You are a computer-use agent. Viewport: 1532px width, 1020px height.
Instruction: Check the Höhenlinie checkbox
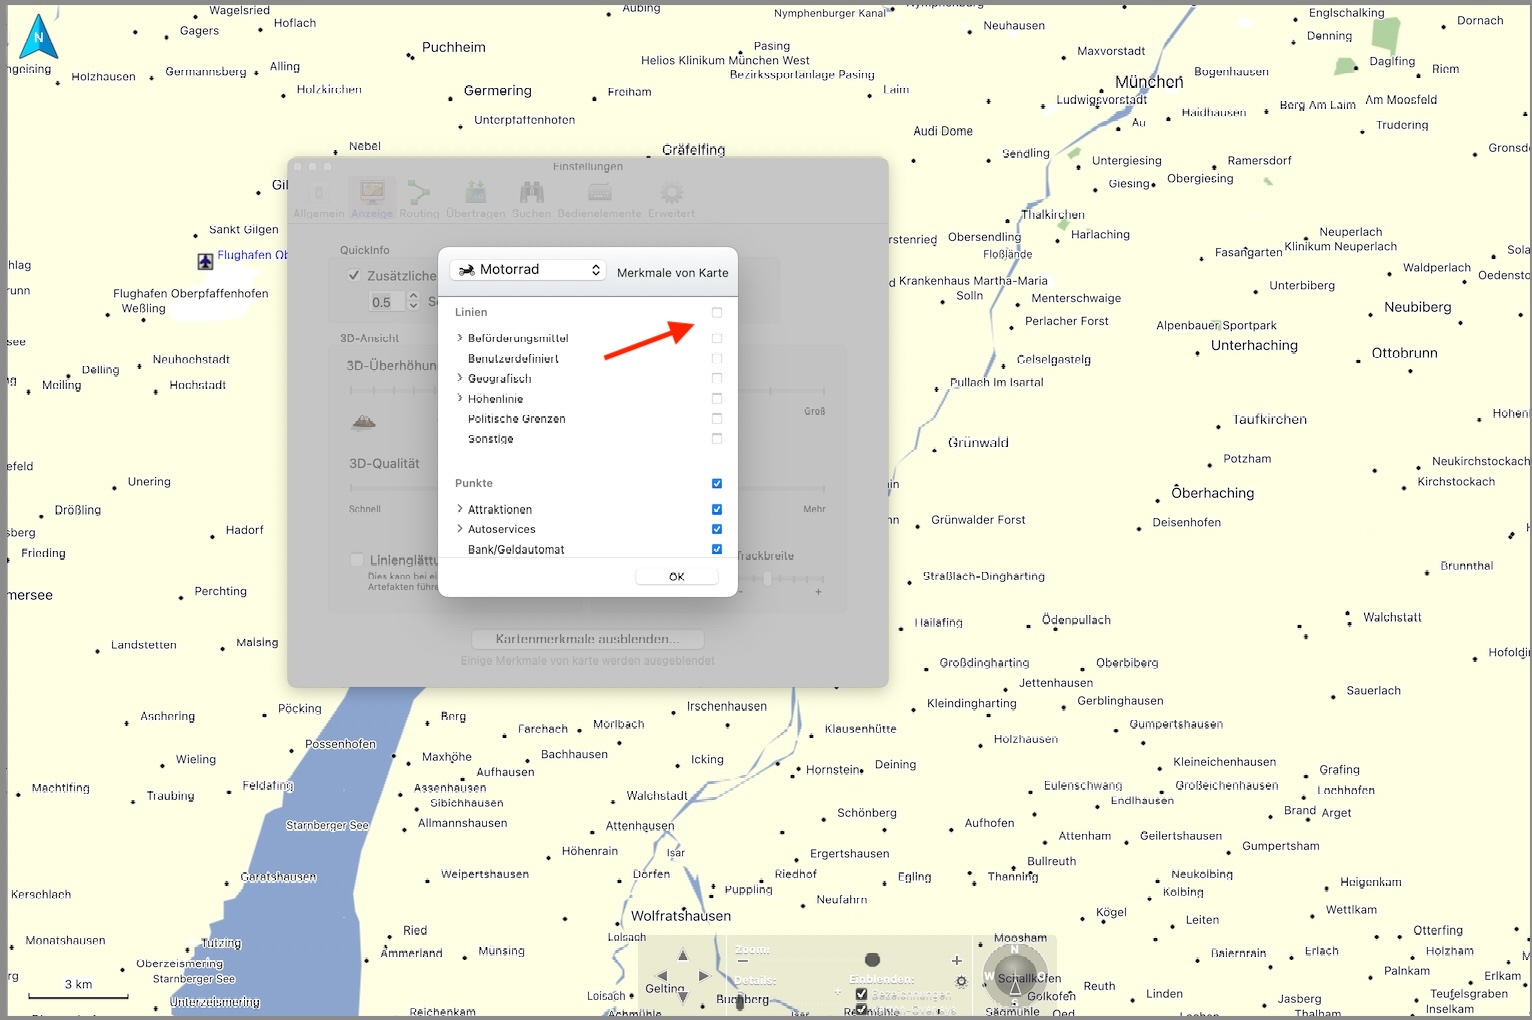[717, 399]
